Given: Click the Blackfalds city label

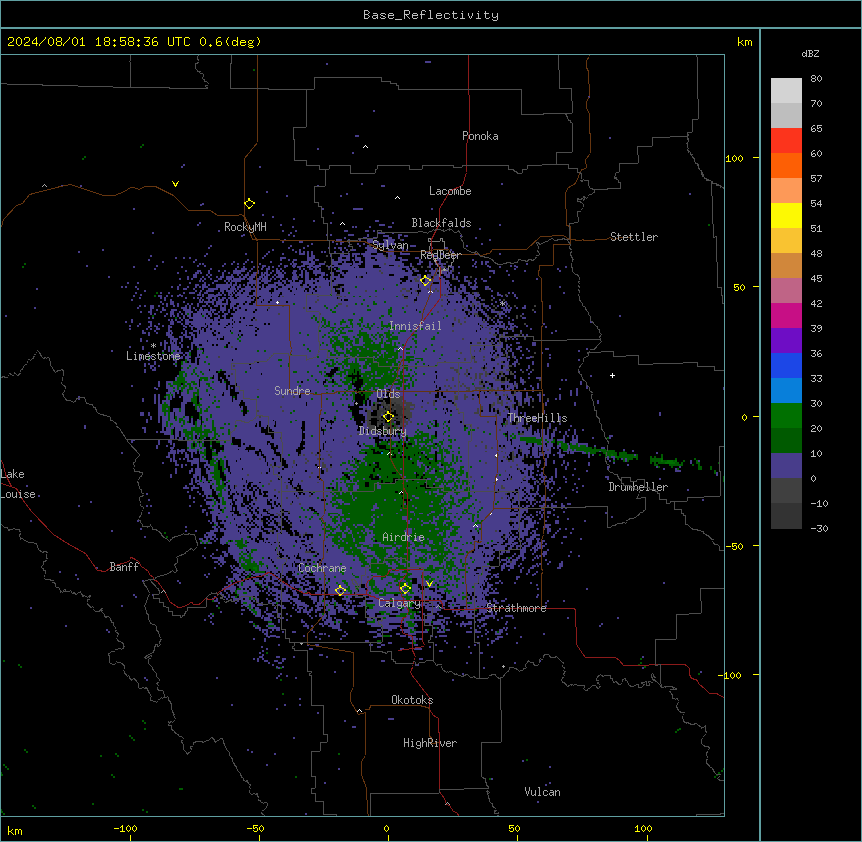Looking at the screenshot, I should coord(441,223).
